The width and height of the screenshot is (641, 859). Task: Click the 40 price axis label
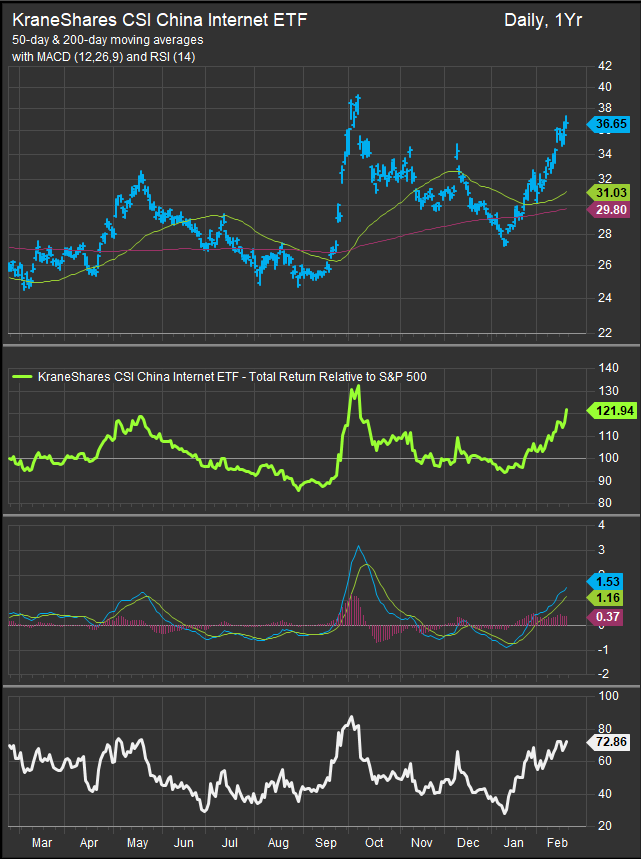tap(605, 87)
